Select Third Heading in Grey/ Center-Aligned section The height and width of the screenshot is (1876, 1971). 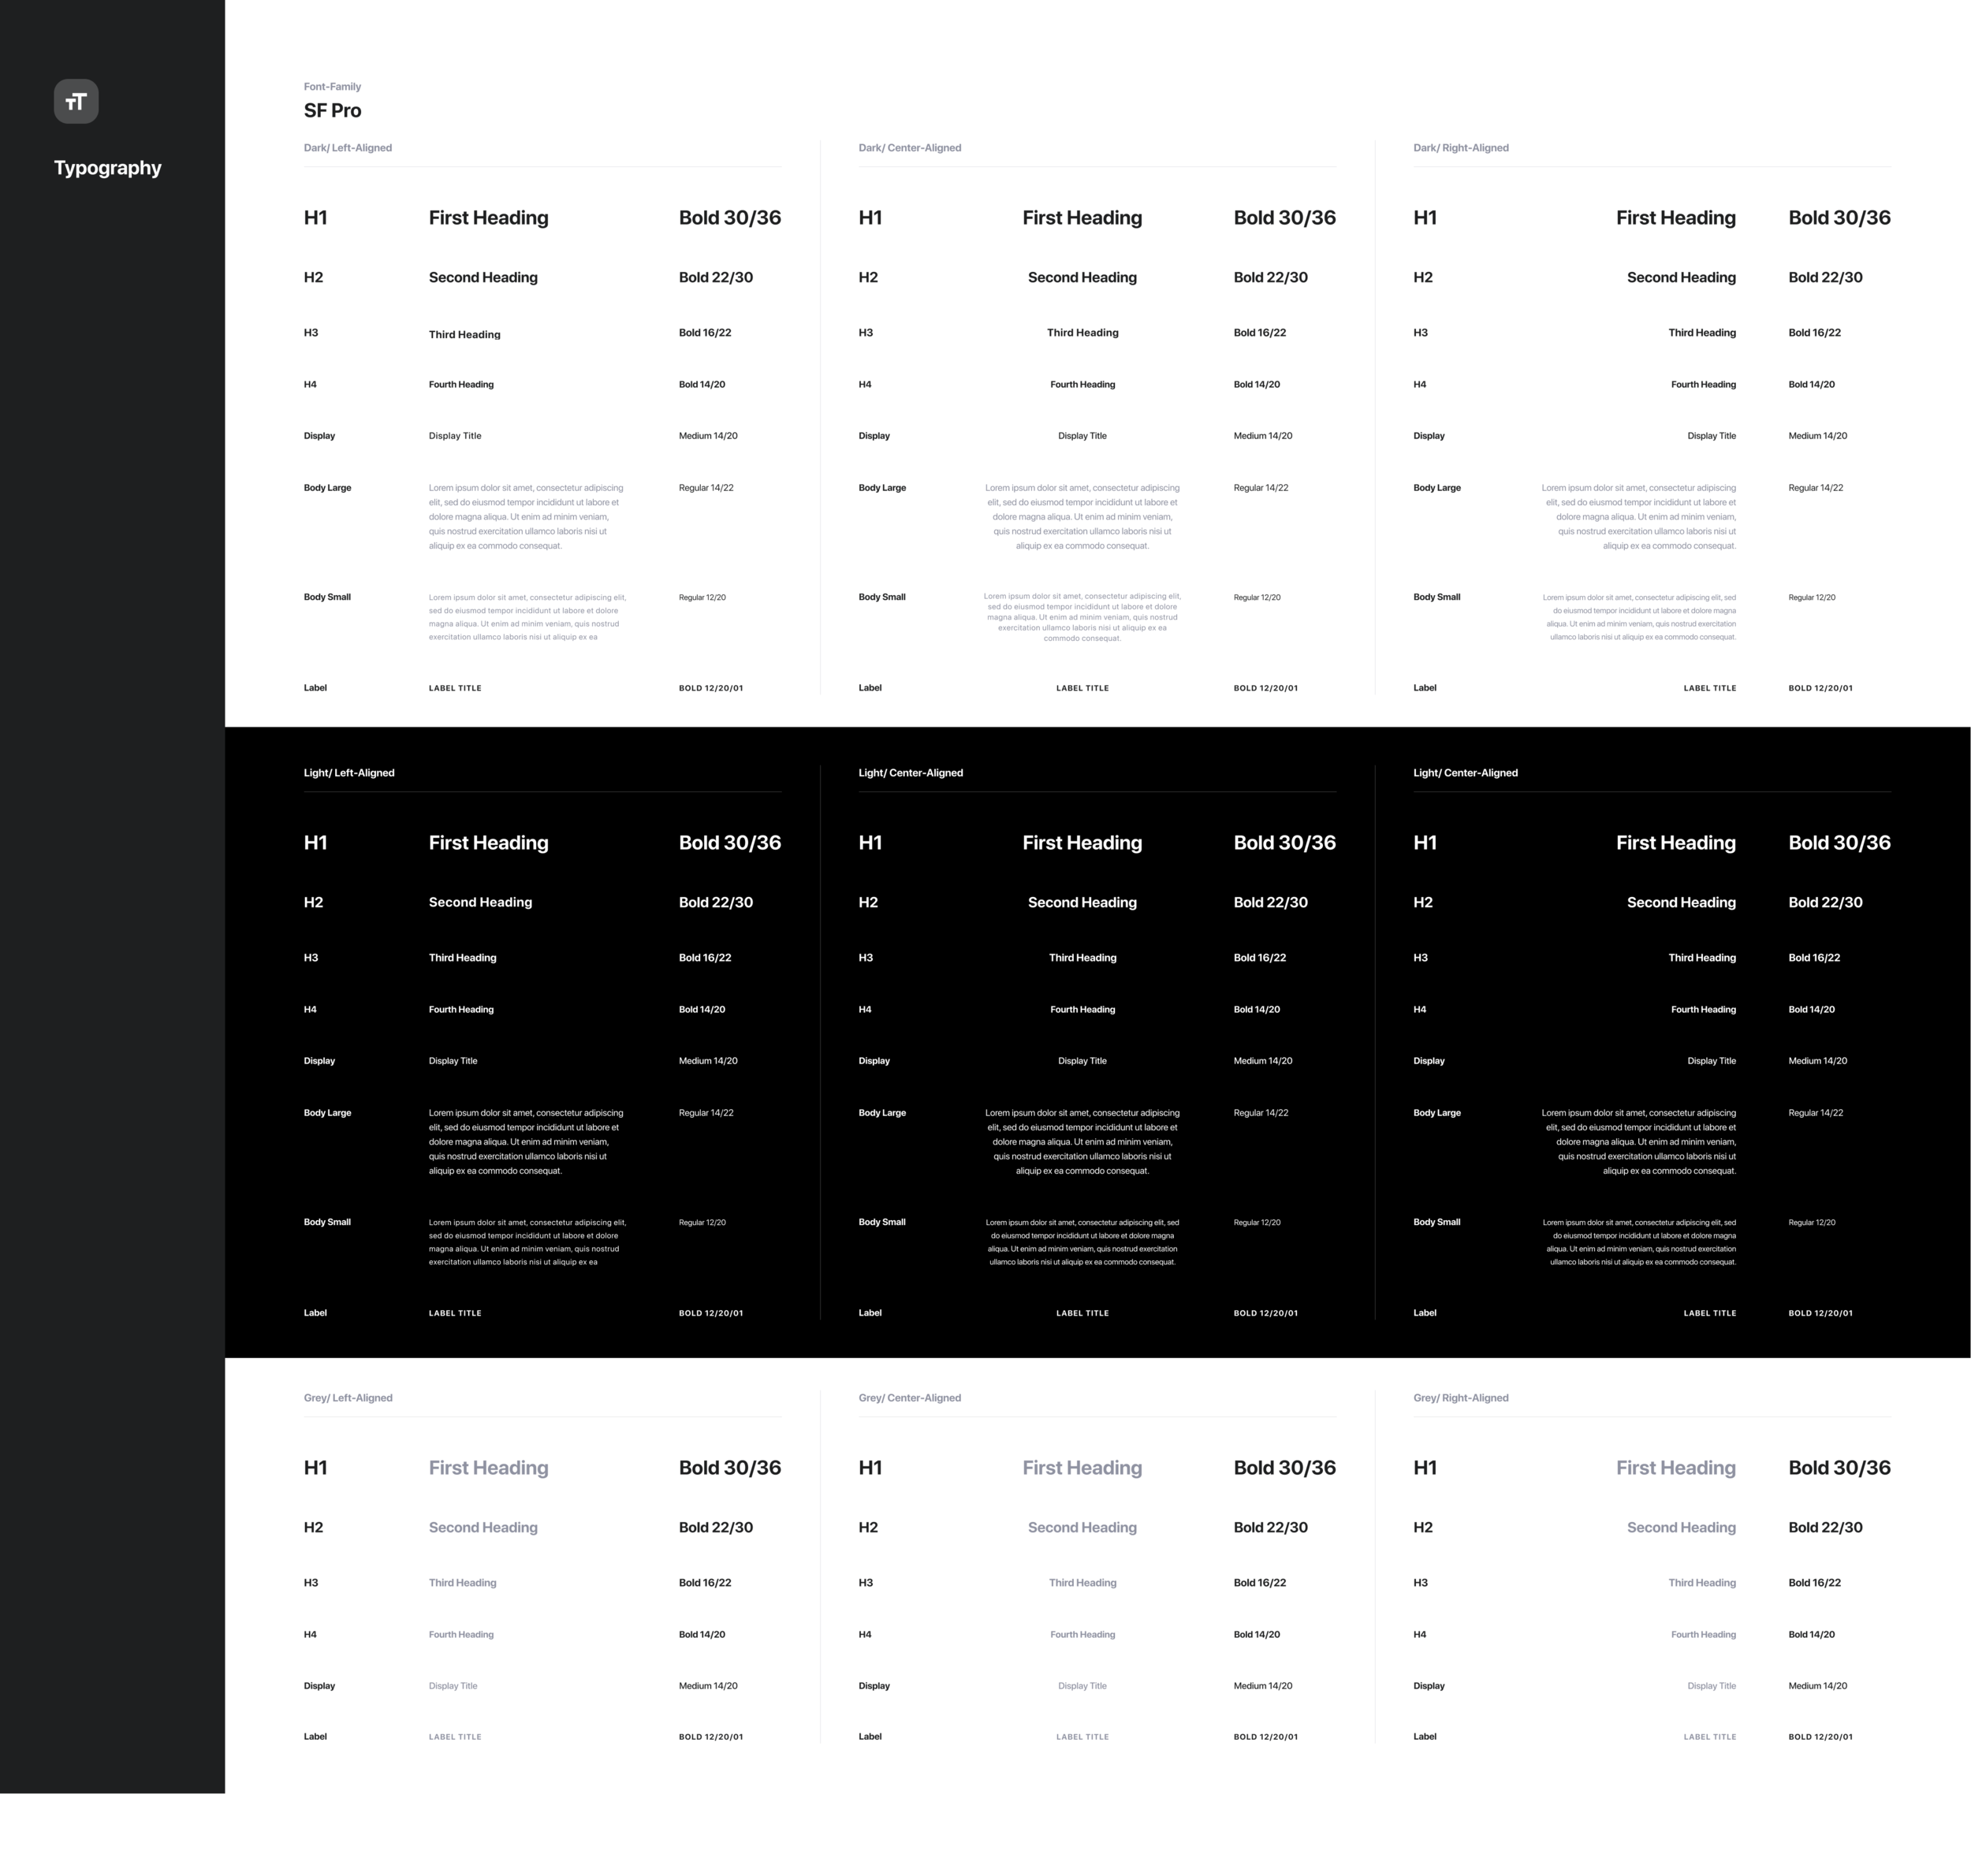pyautogui.click(x=1083, y=1583)
